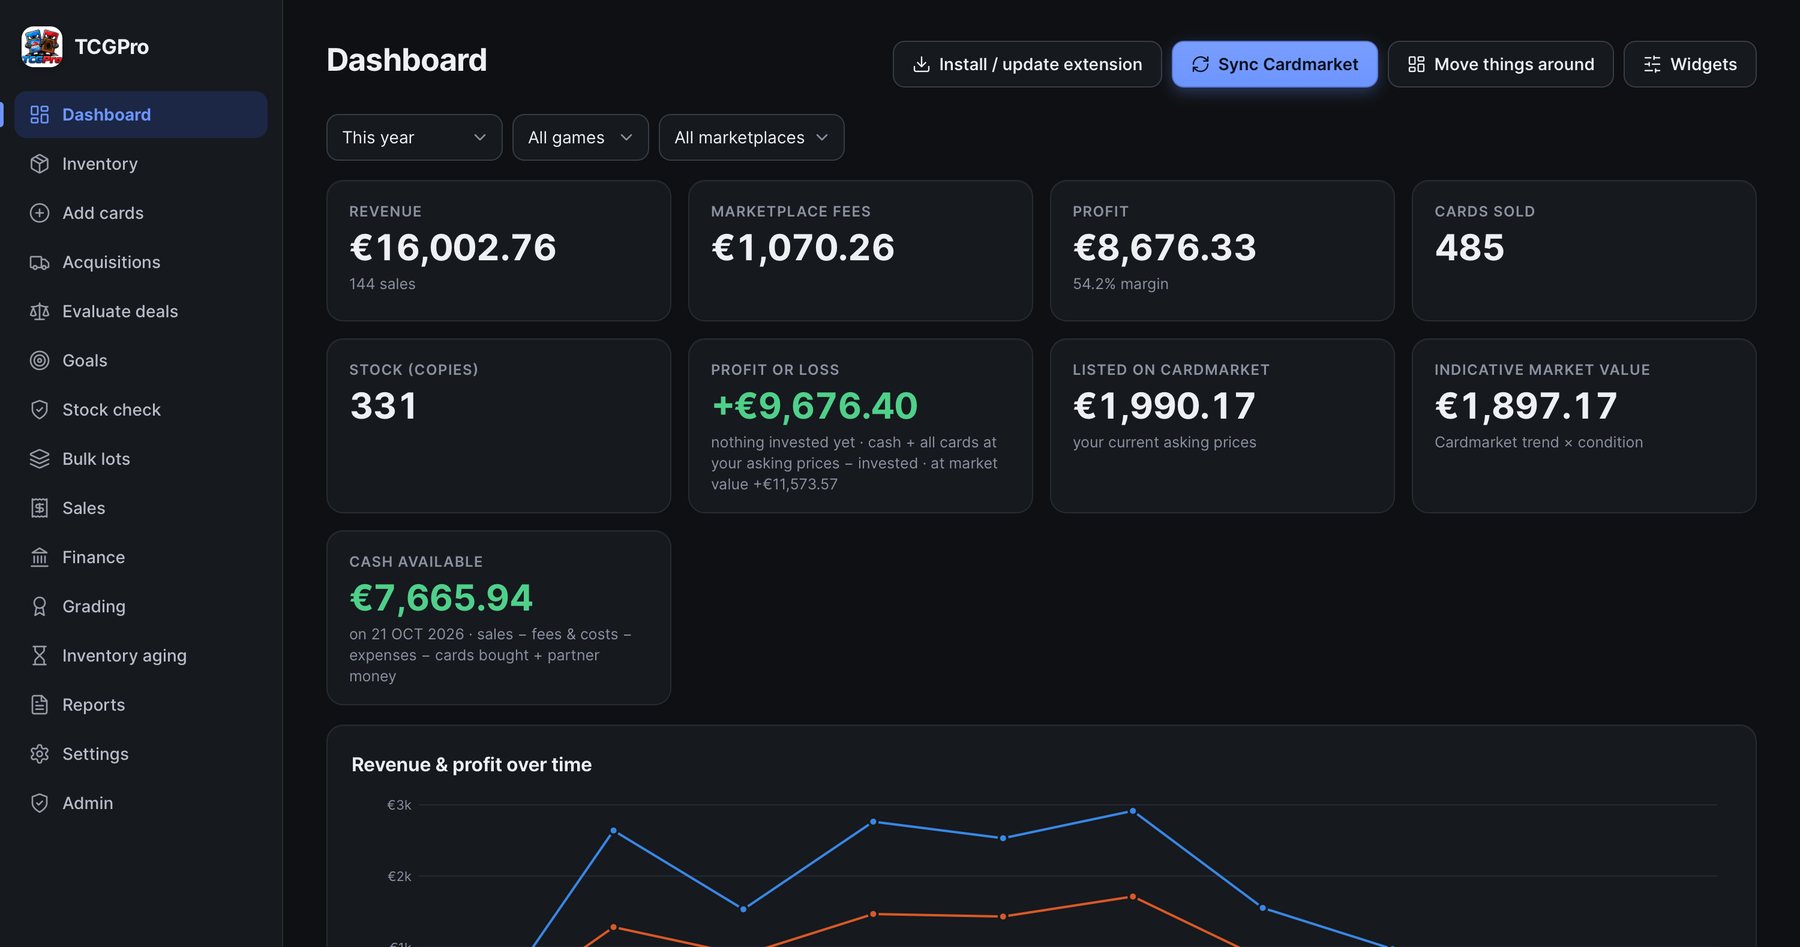Open the All games filter dropdown
Image resolution: width=1800 pixels, height=947 pixels.
coord(580,137)
